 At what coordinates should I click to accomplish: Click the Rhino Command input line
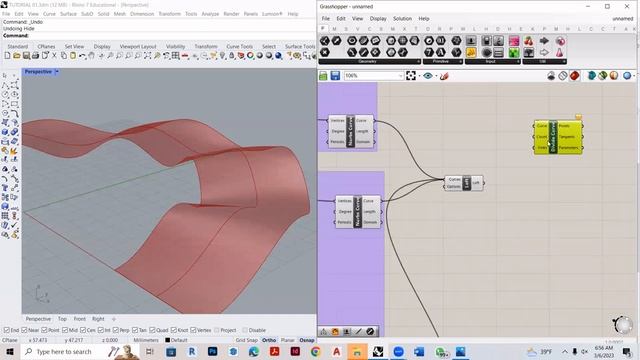click(x=159, y=36)
